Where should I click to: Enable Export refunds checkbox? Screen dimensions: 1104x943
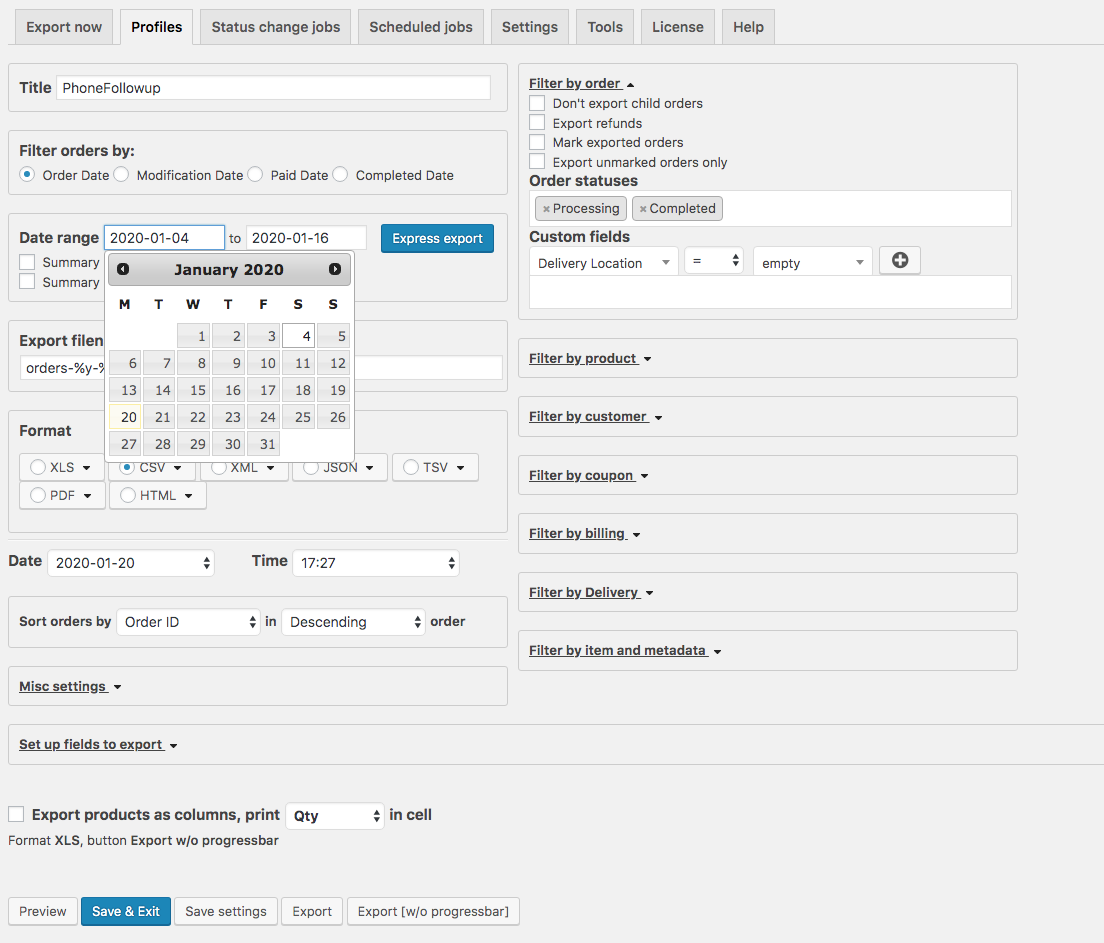(x=537, y=123)
